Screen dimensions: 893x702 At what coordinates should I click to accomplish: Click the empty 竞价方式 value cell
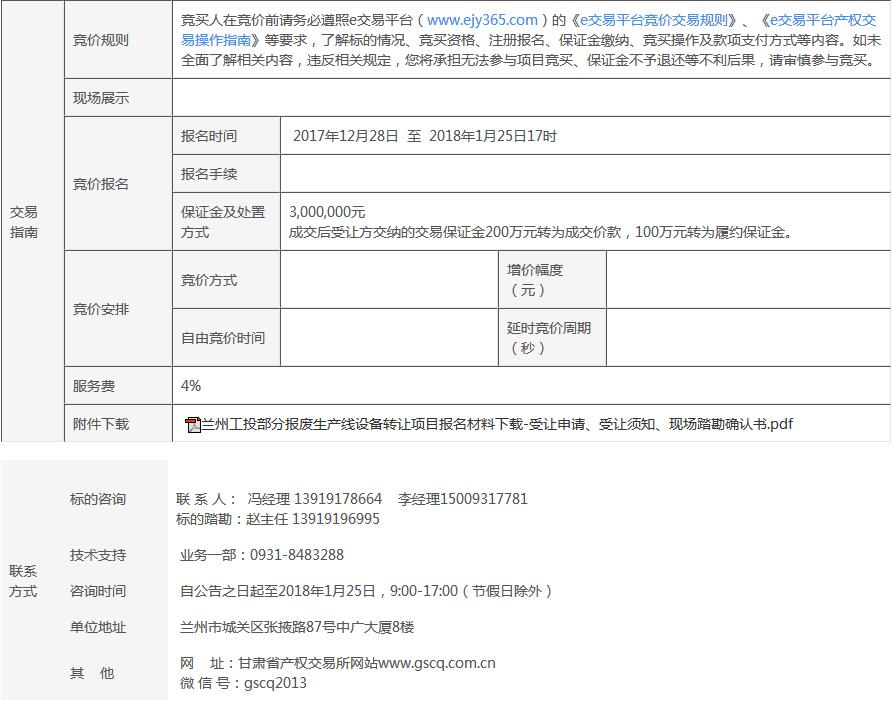390,280
